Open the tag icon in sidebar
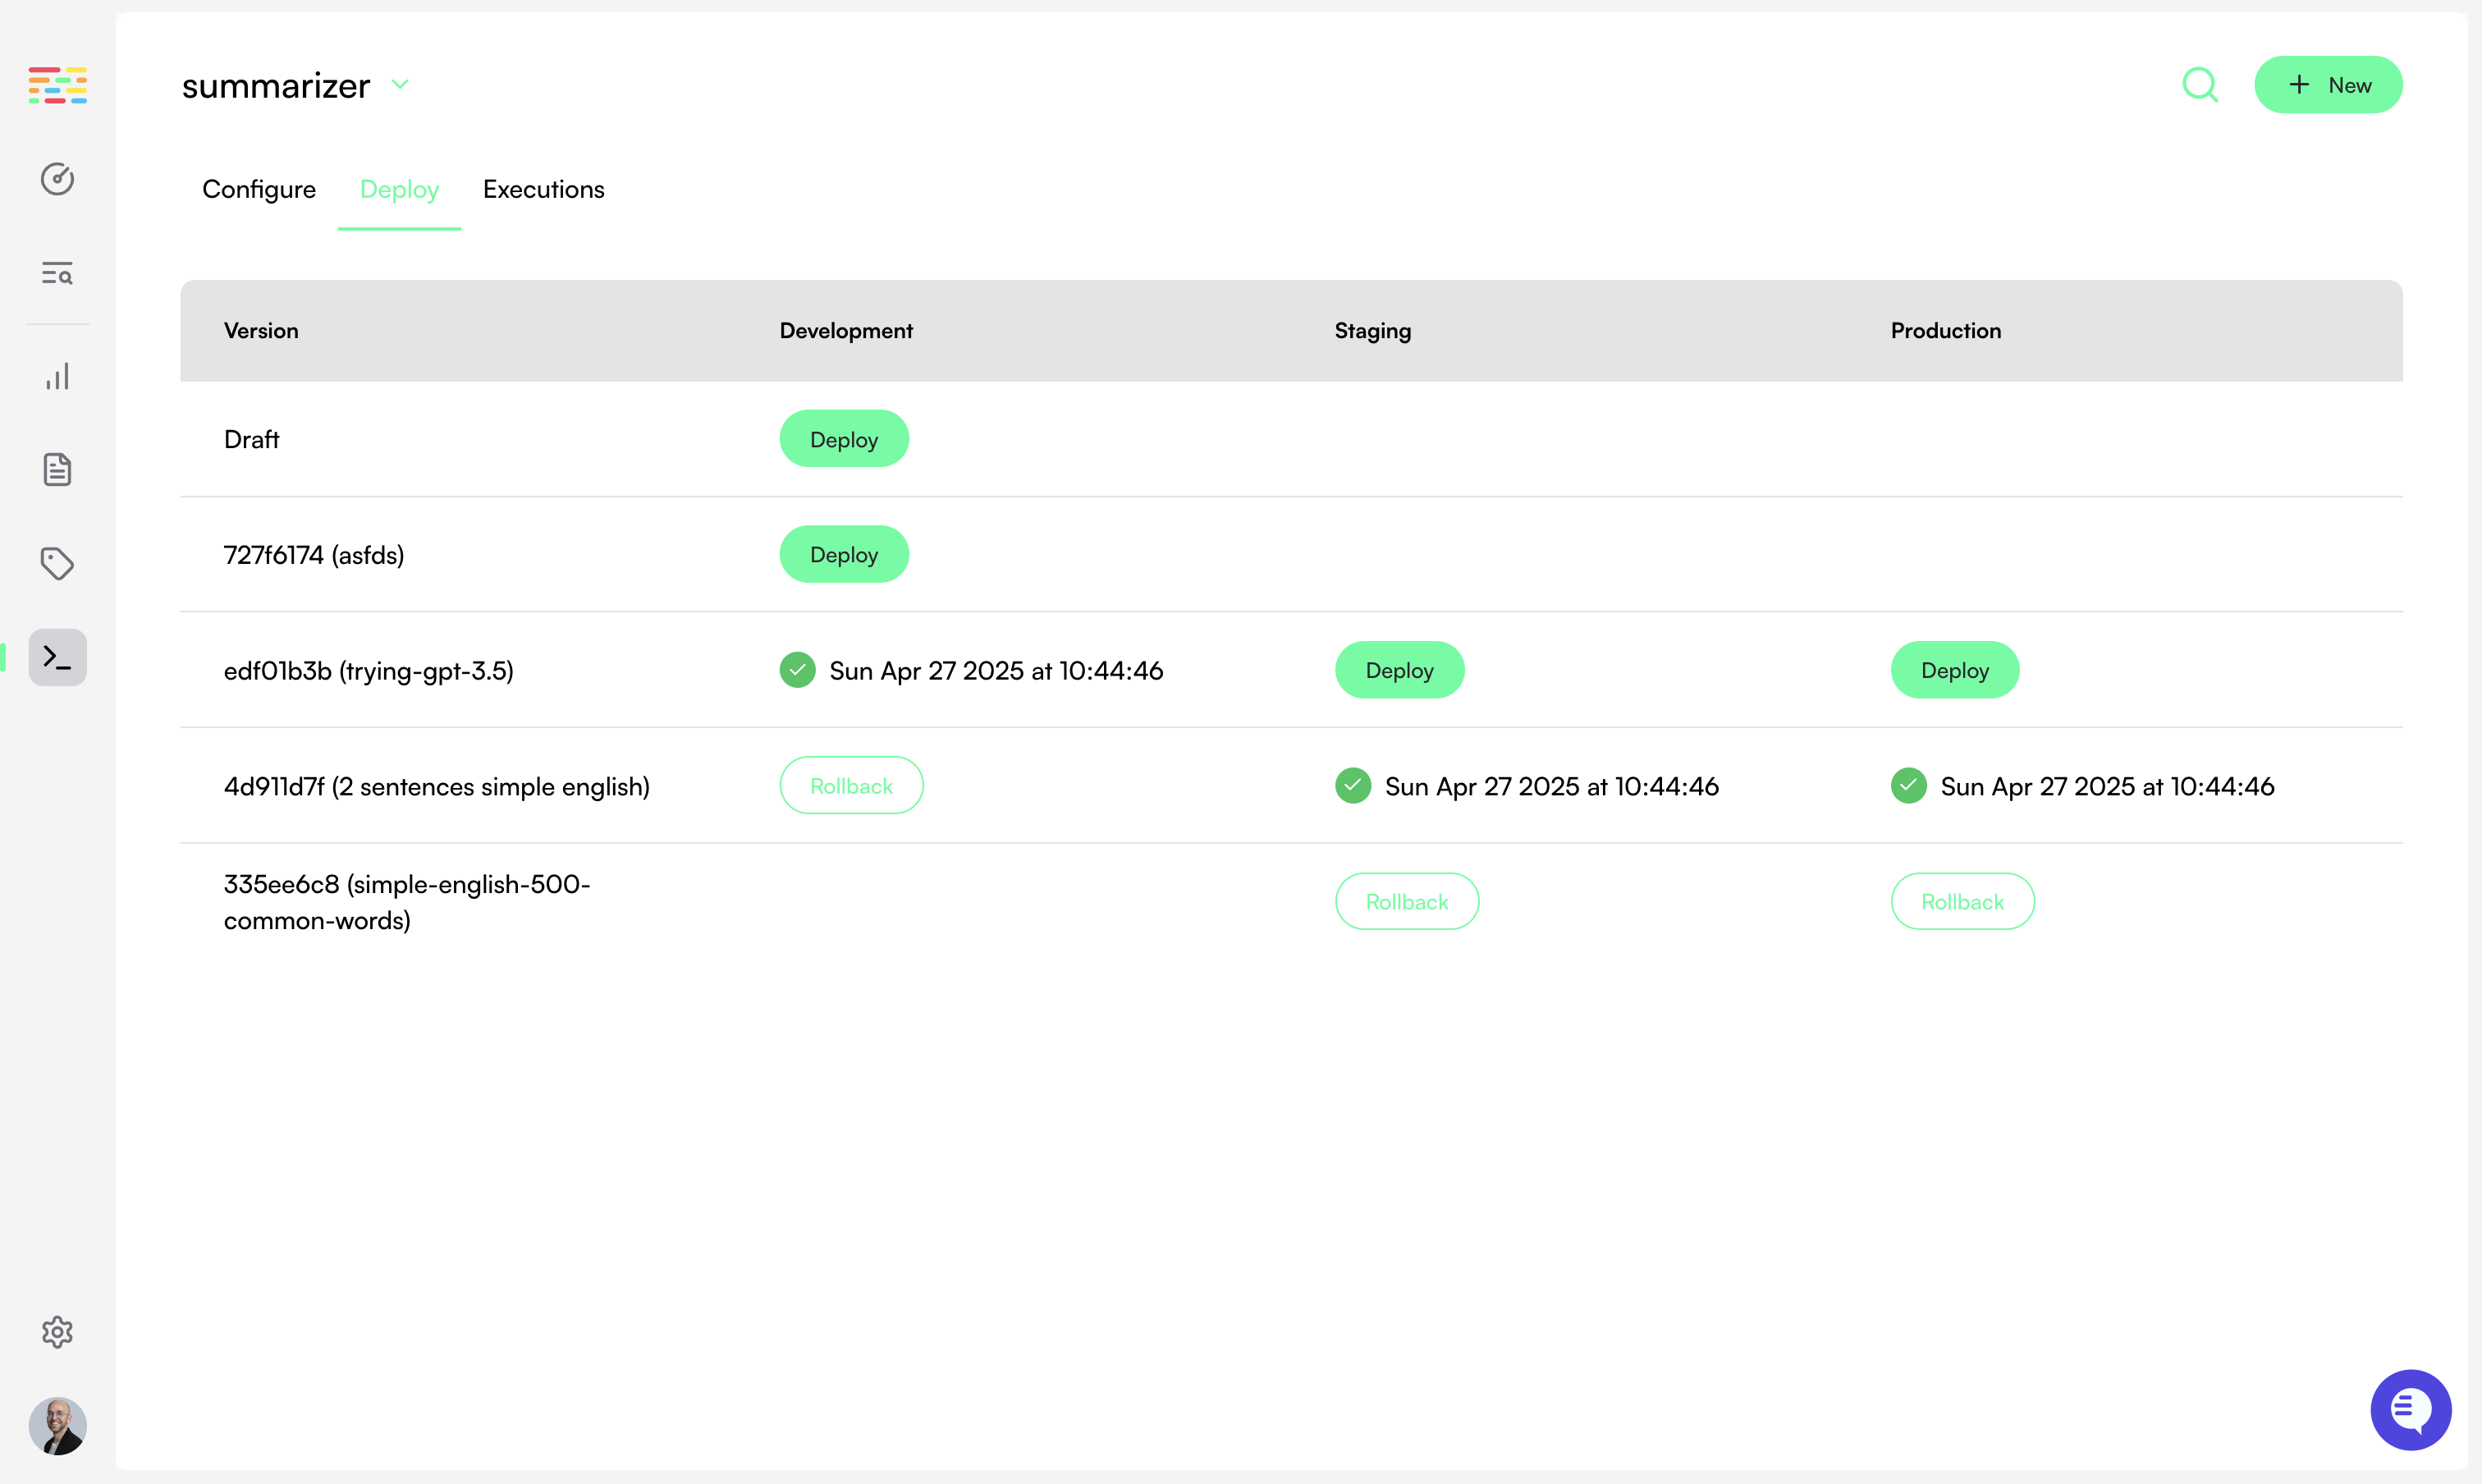Screen dimensions: 2482x1484 (x=57, y=563)
